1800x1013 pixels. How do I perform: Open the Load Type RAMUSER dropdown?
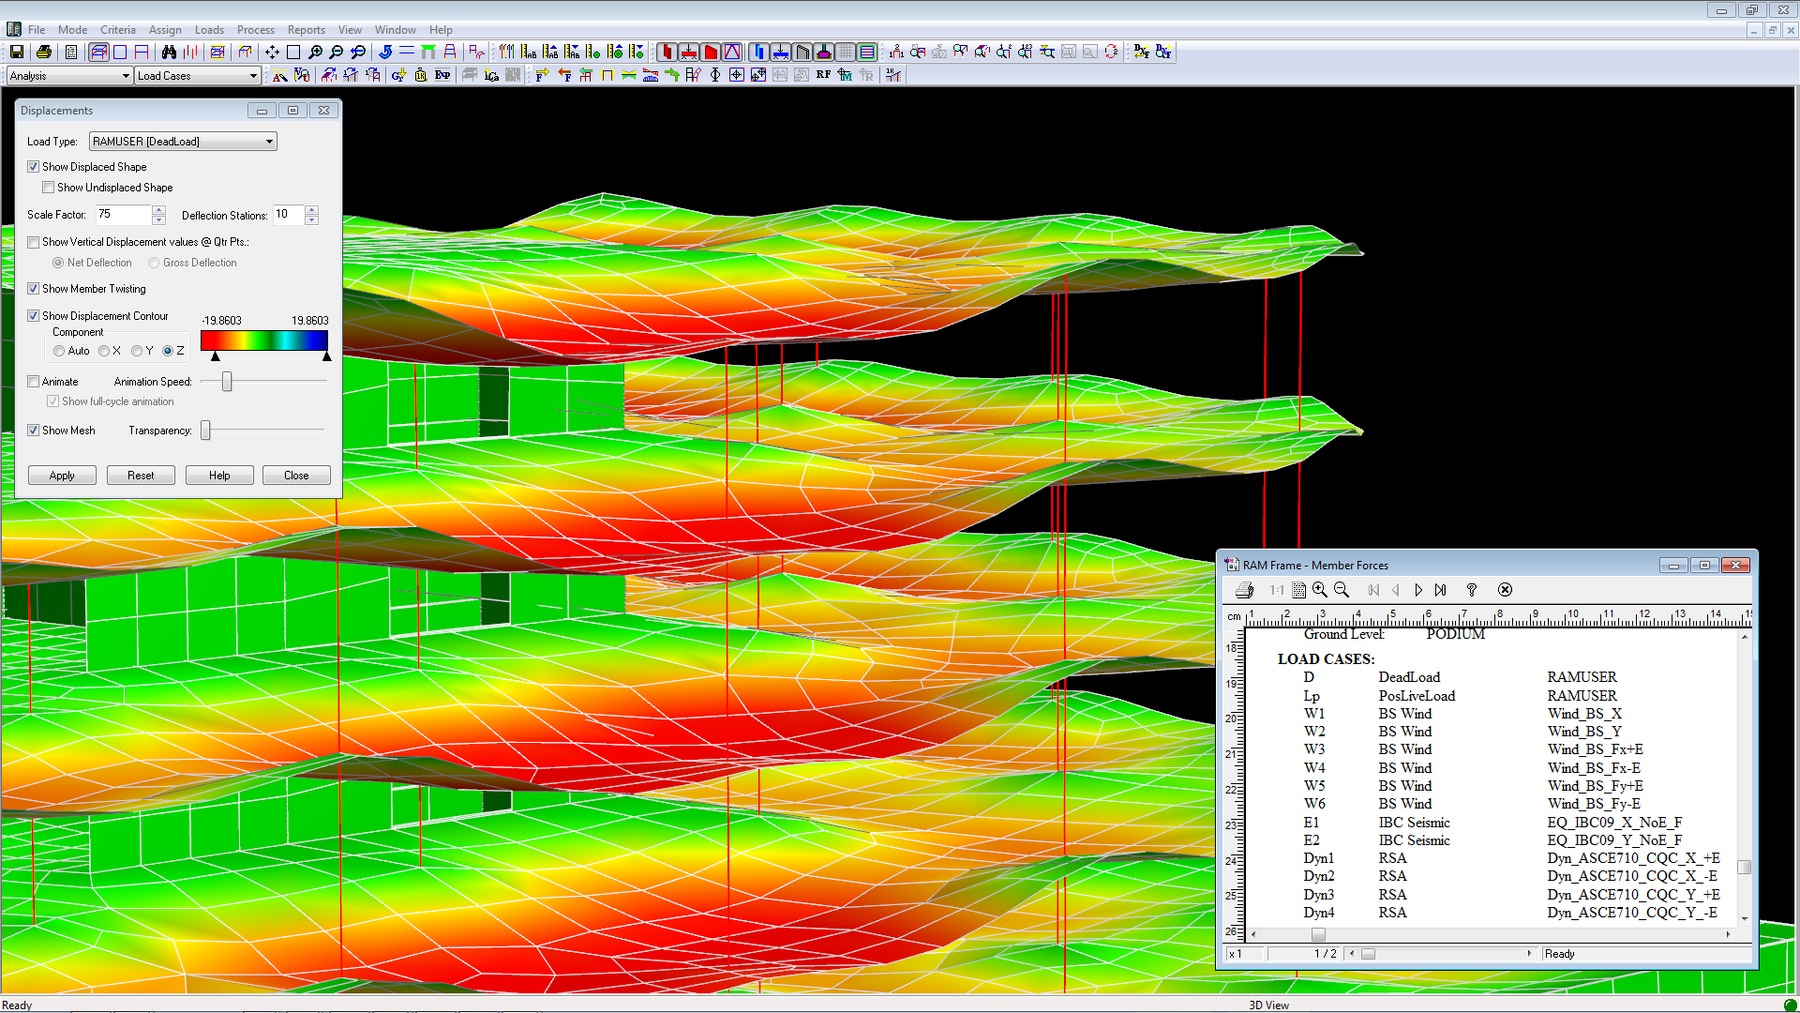pyautogui.click(x=183, y=142)
